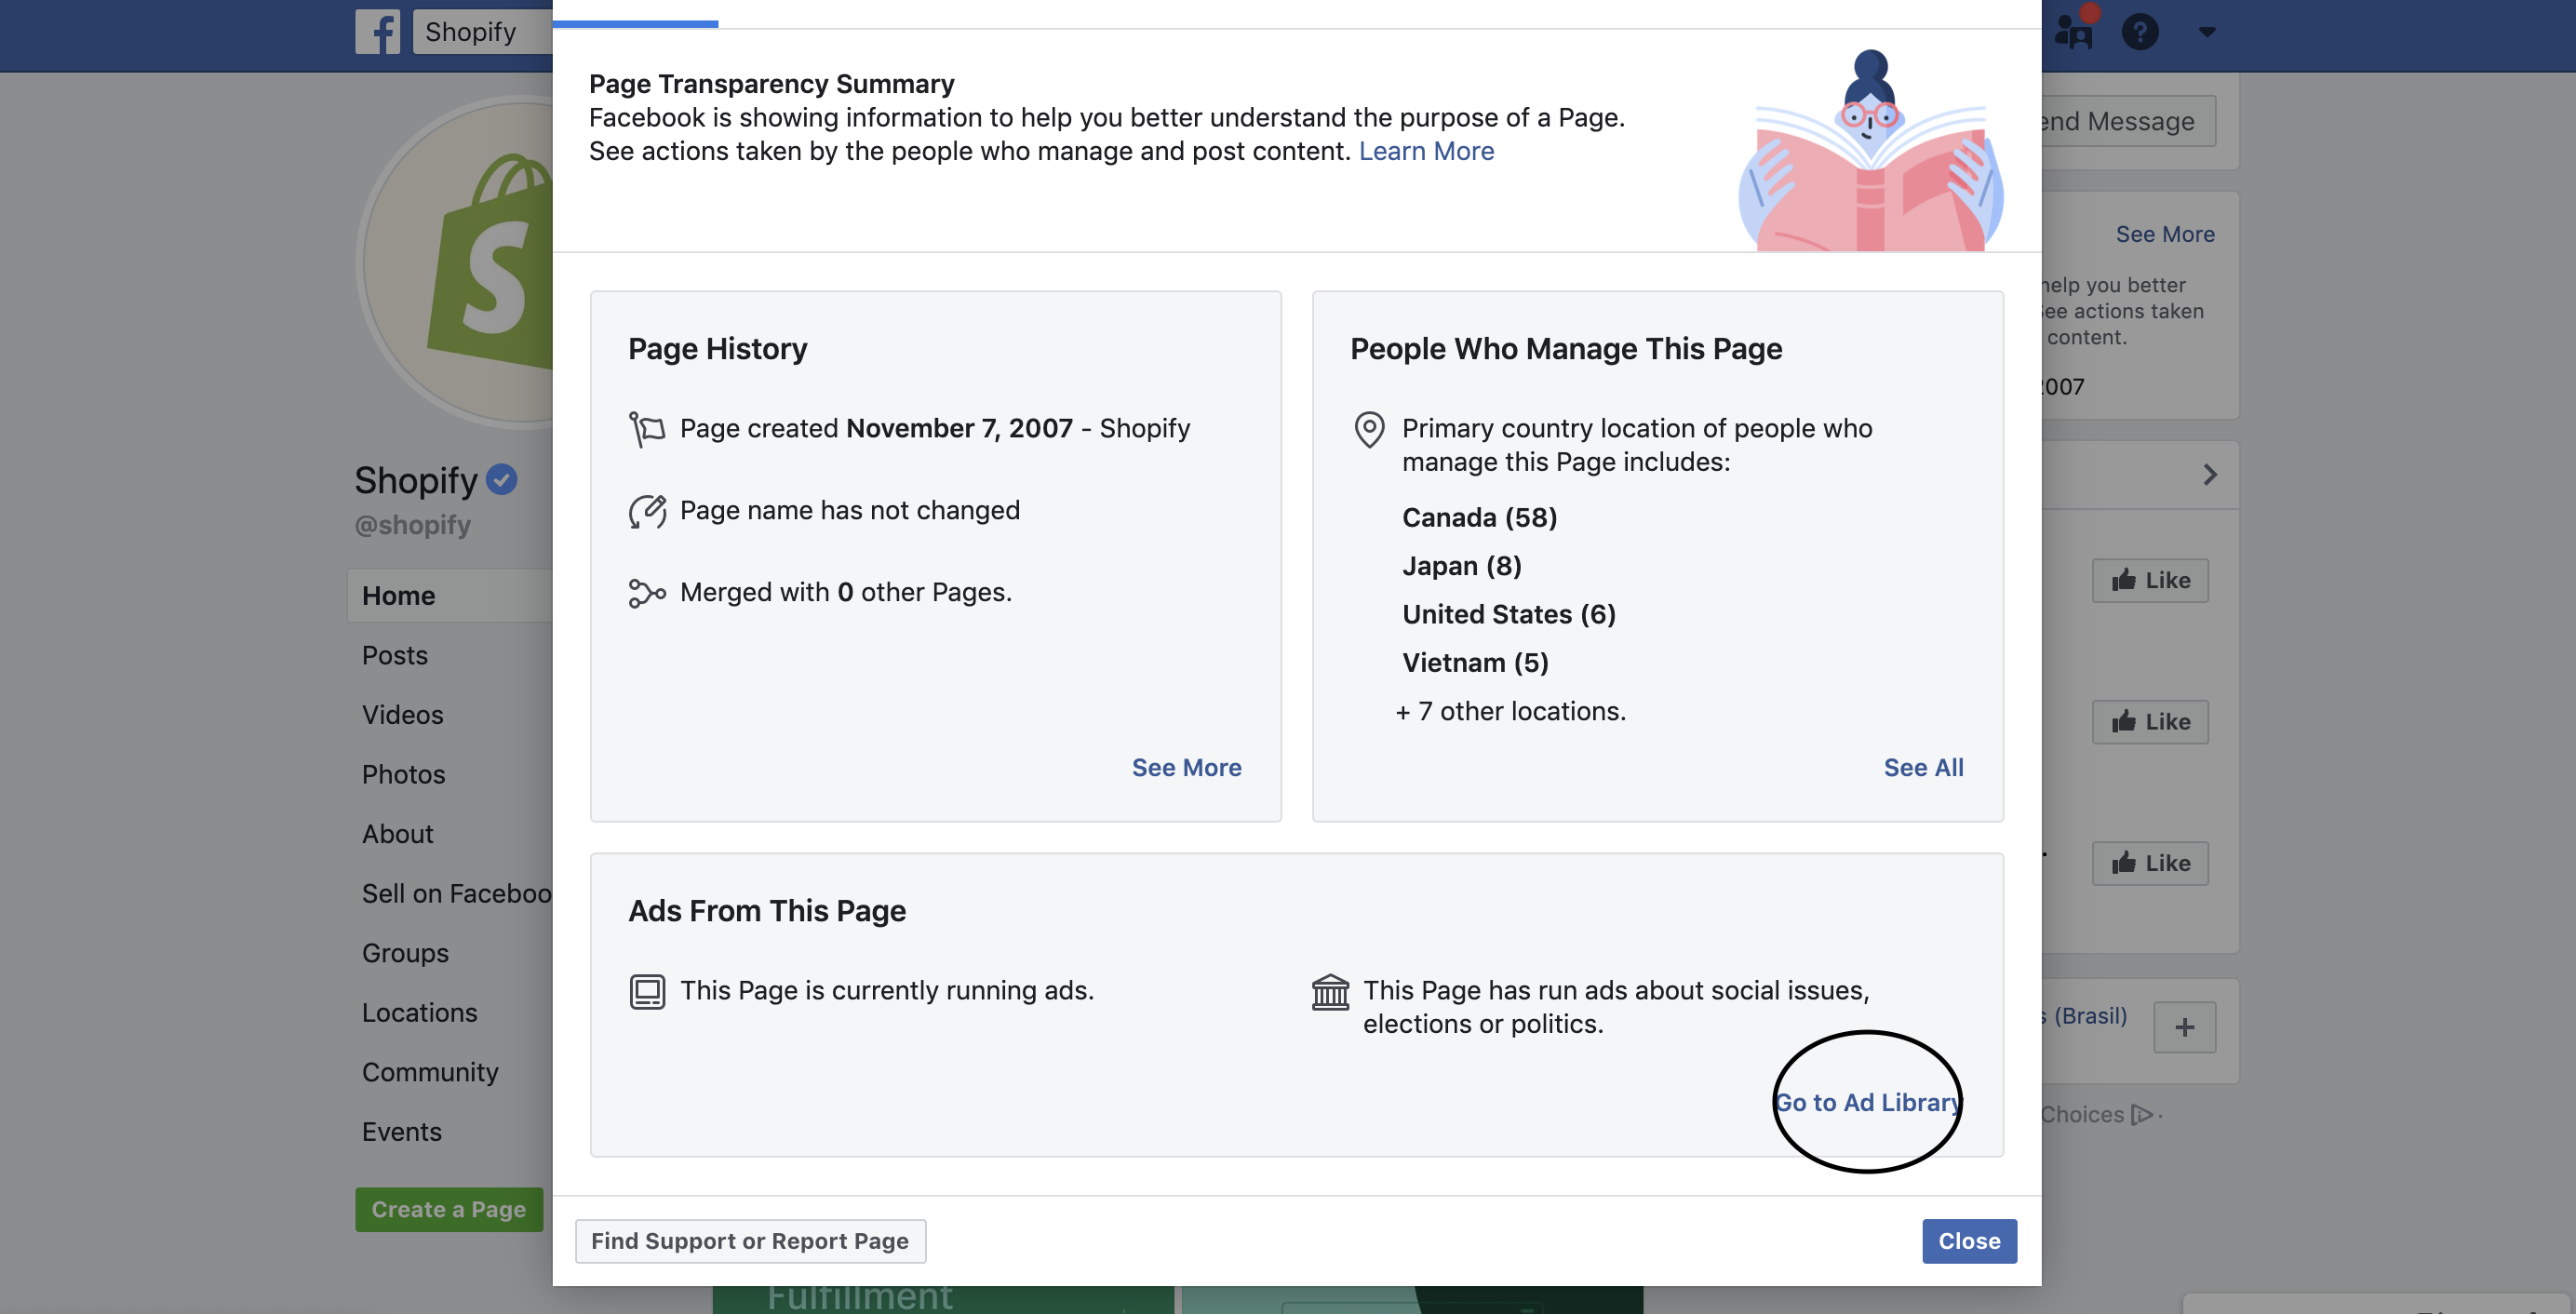Close the Page Transparency dialog
The width and height of the screenshot is (2576, 1314).
tap(1969, 1241)
